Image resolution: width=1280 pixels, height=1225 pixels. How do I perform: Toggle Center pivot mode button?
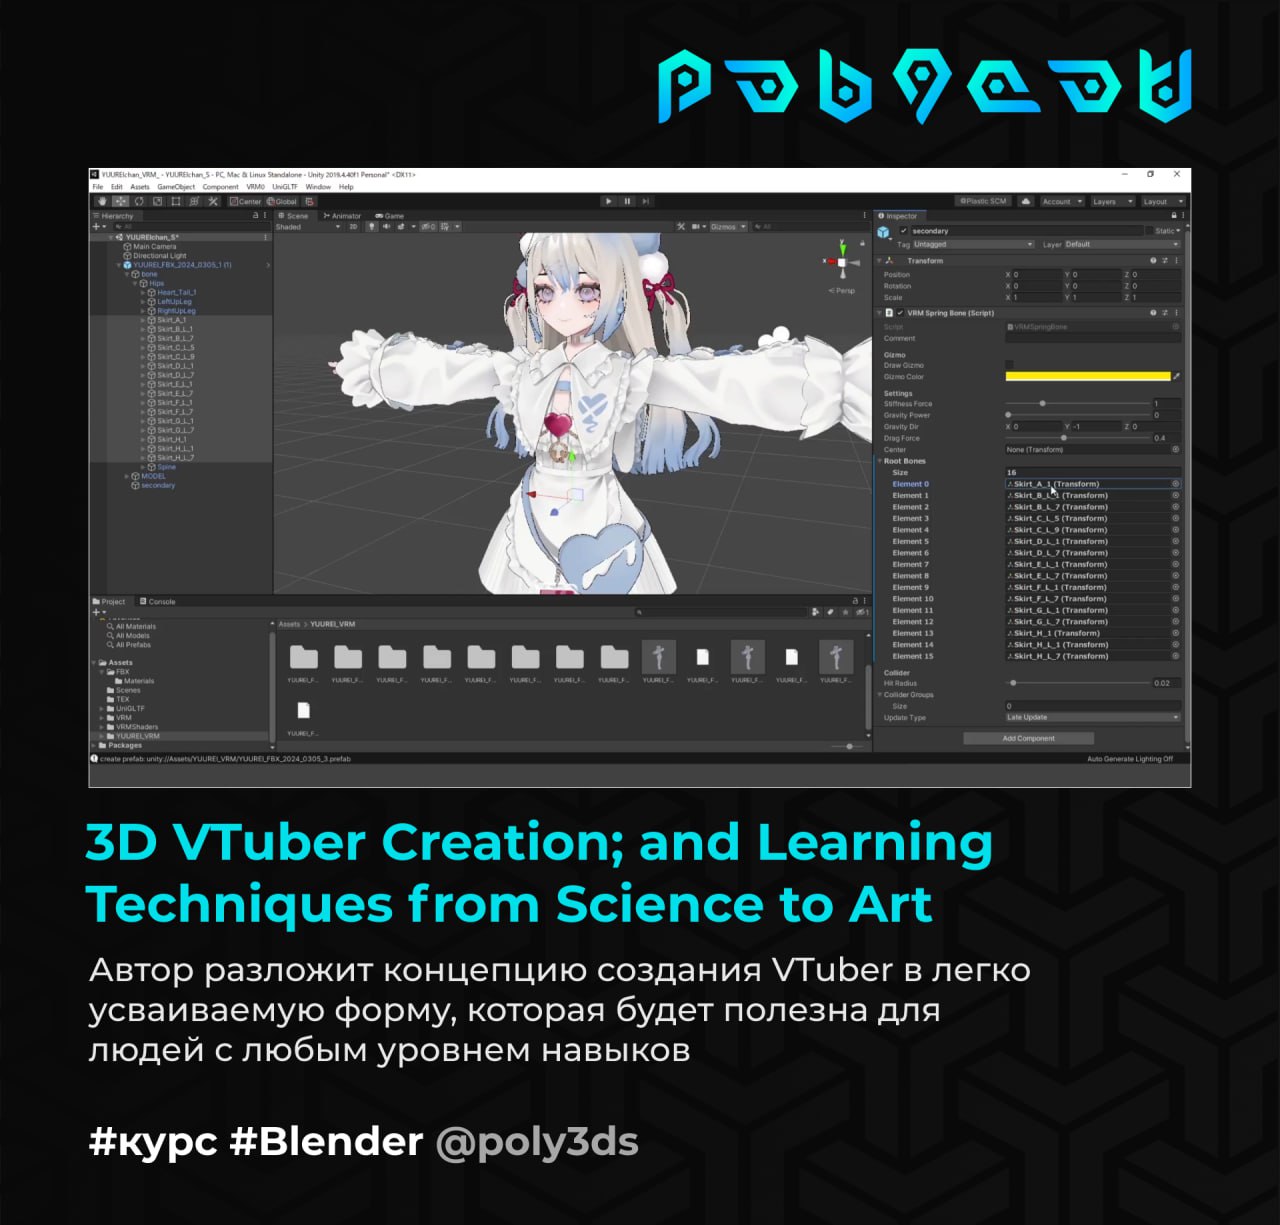tap(245, 201)
